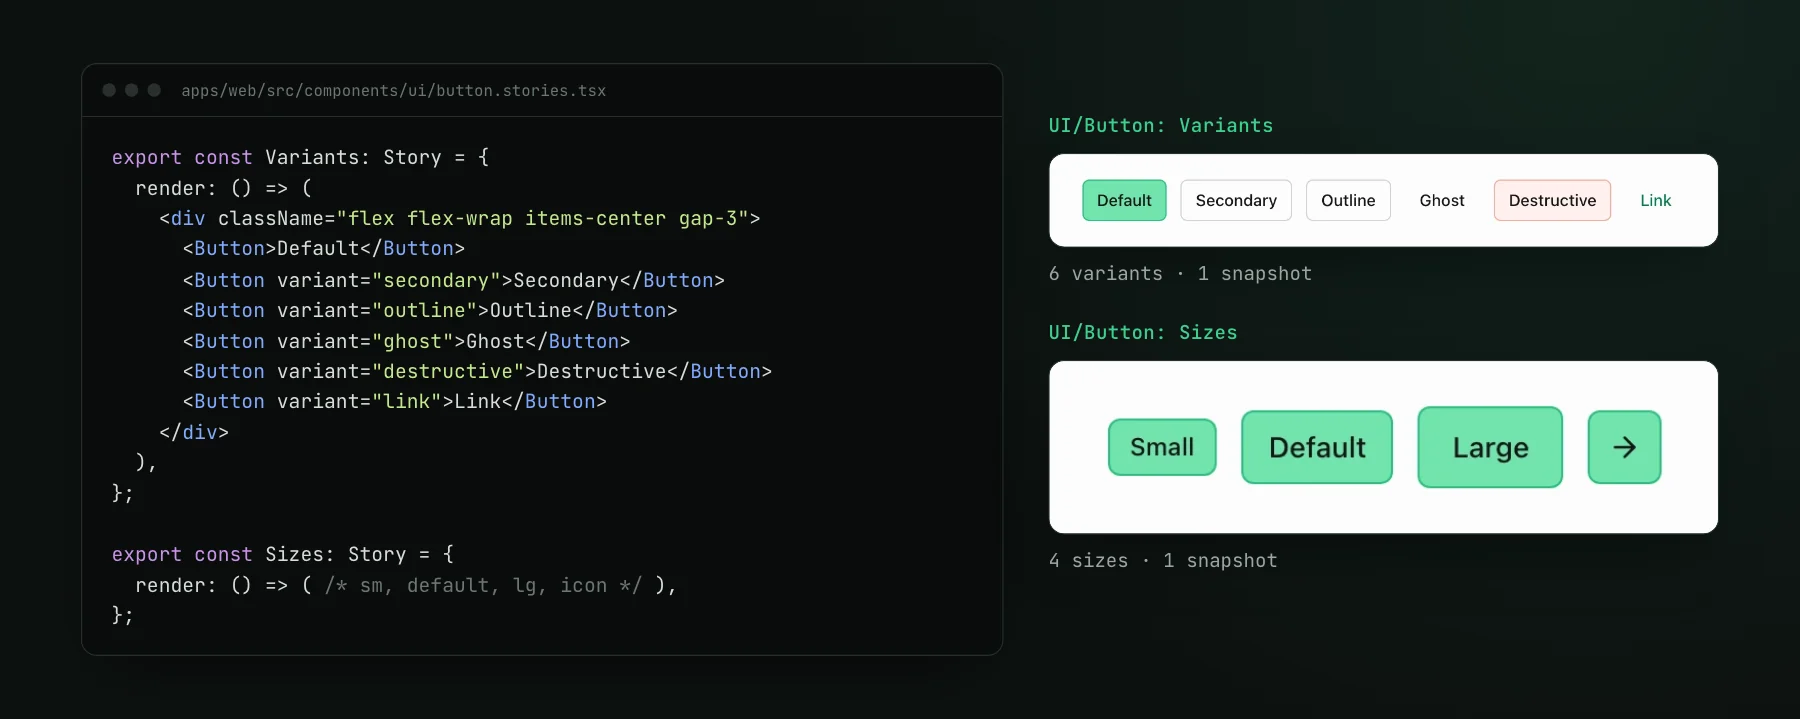Viewport: 1800px width, 719px height.
Task: Click the '6 variants · 1 snapshot' caption
Action: point(1180,273)
